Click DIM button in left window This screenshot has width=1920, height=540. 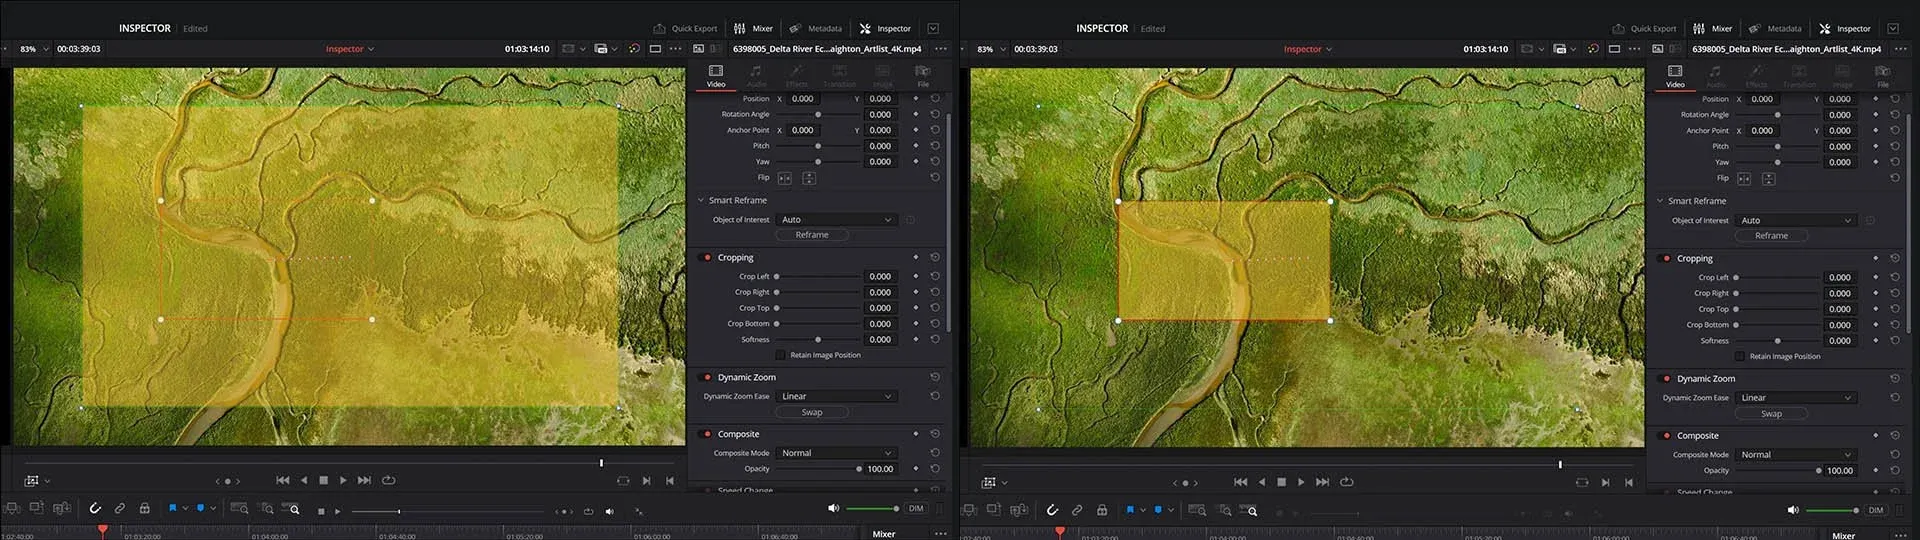(916, 508)
